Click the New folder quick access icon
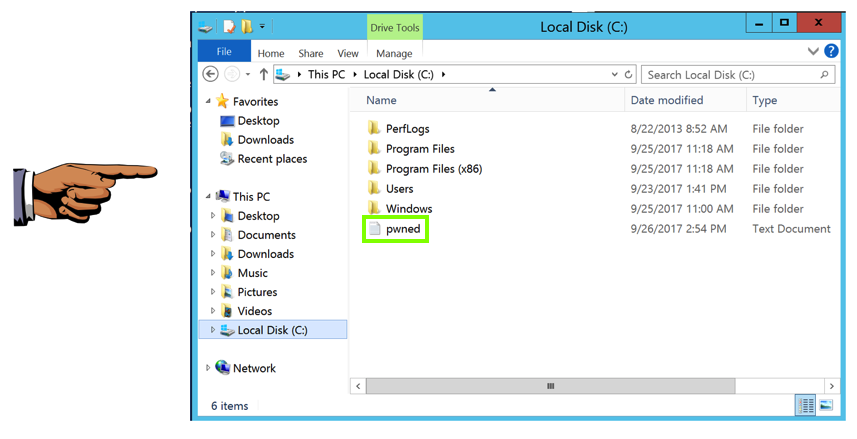857x439 pixels. point(247,26)
